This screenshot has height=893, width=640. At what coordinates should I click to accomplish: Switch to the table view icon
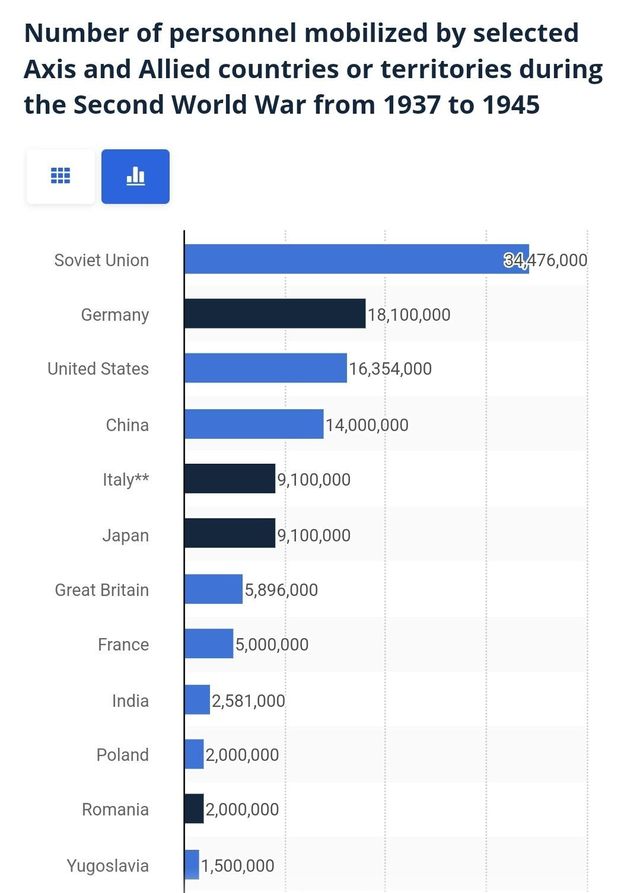click(x=61, y=176)
